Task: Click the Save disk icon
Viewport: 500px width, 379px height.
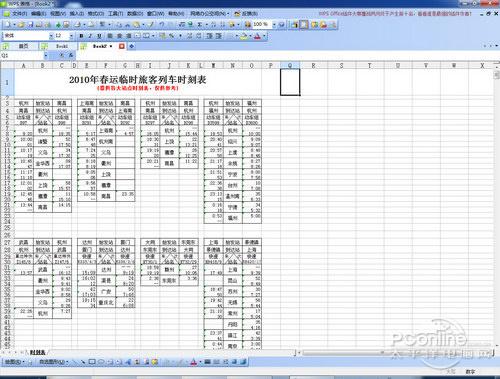Action: (31, 24)
